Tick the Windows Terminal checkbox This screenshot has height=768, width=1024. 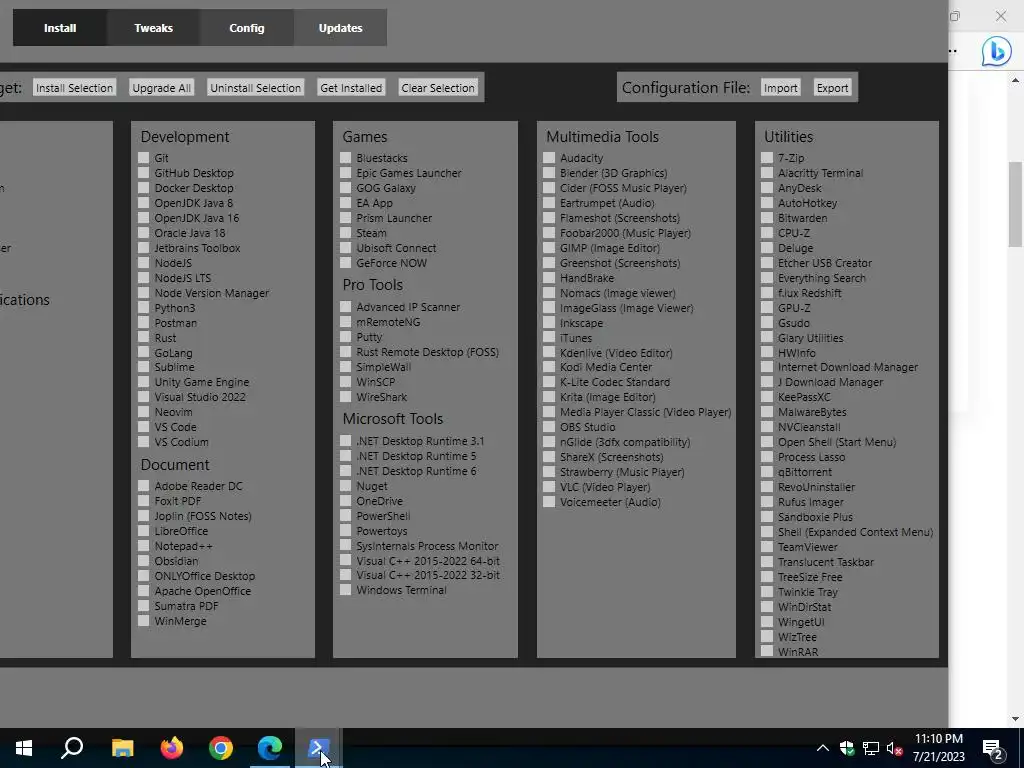tap(345, 590)
